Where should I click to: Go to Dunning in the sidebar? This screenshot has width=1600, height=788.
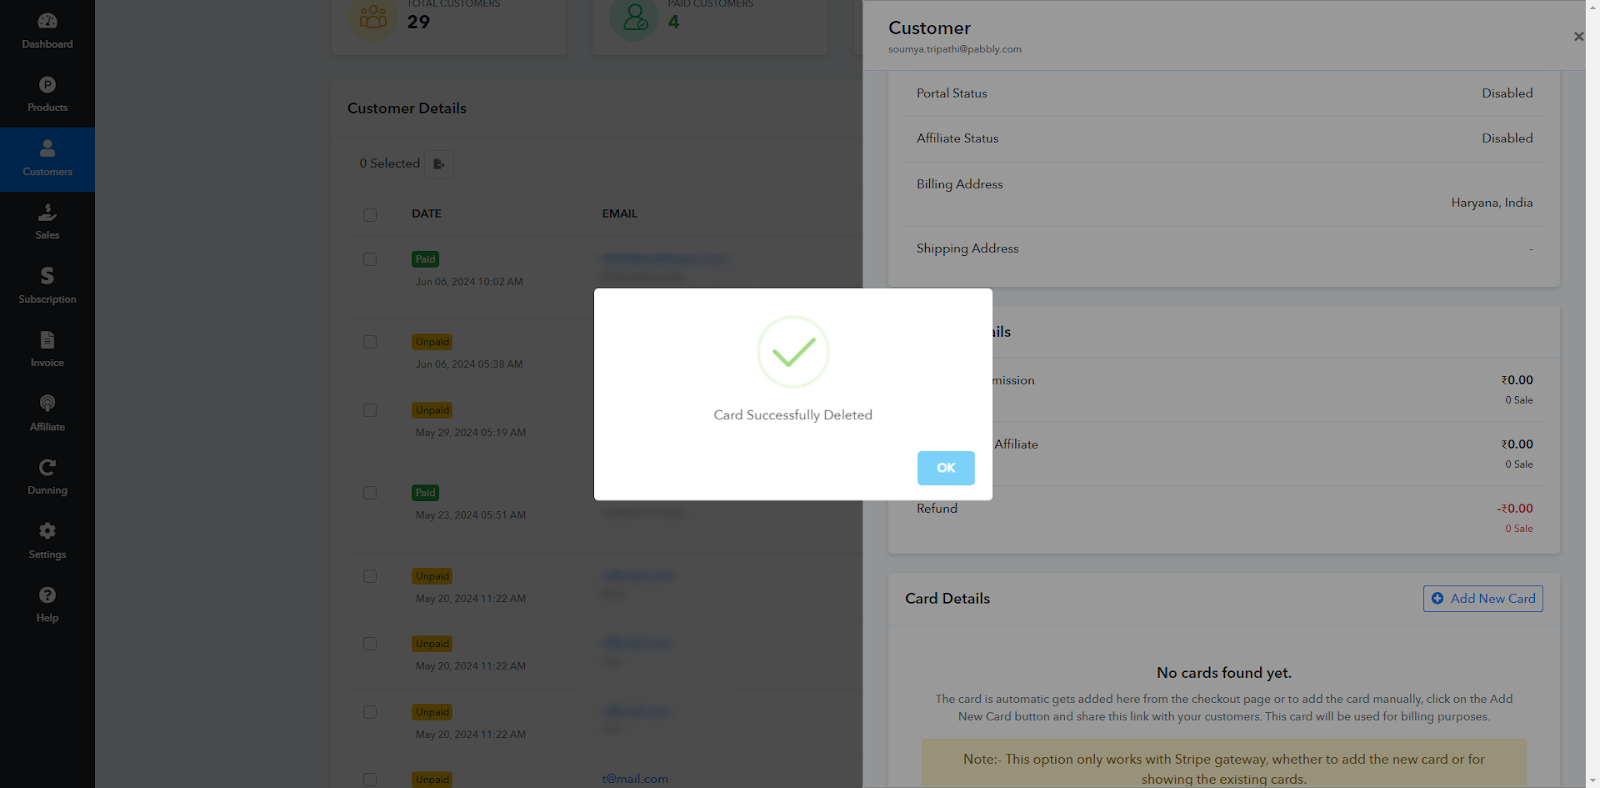47,478
